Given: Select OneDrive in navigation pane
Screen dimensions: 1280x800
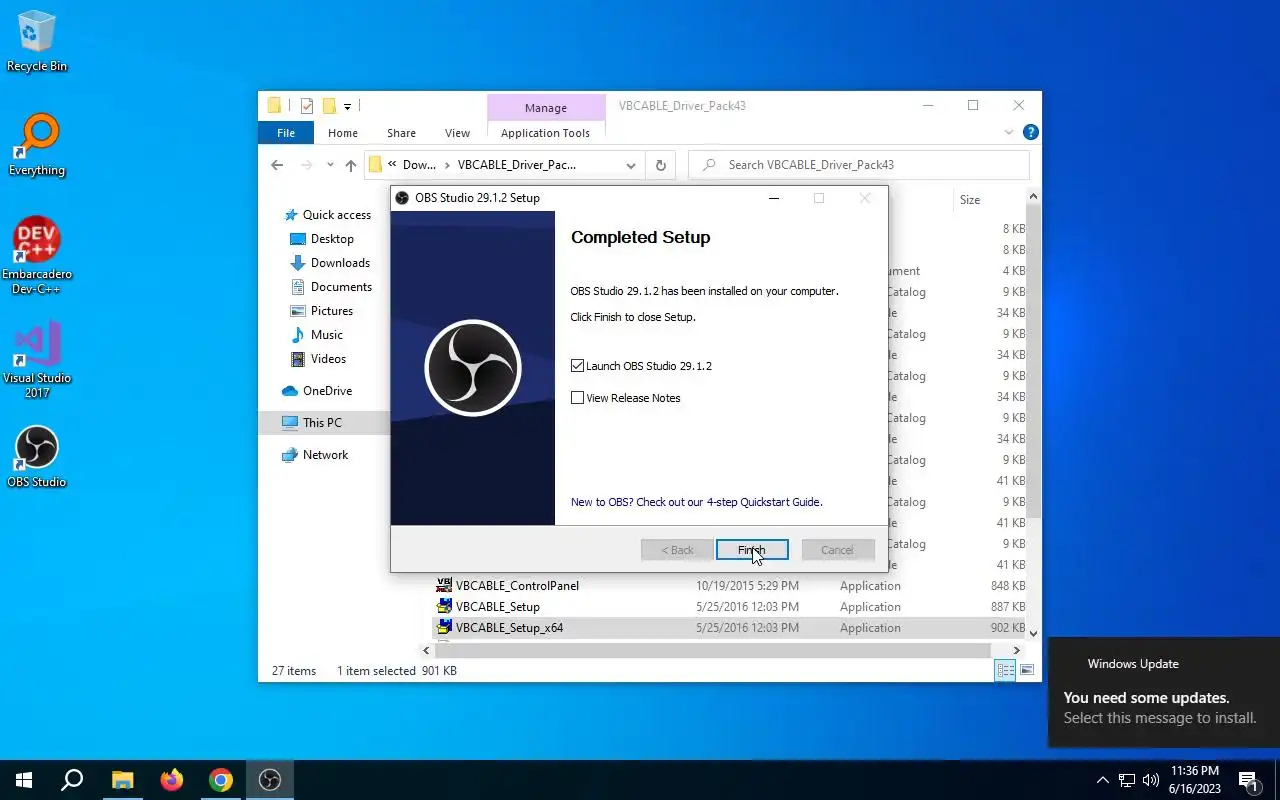Looking at the screenshot, I should [327, 391].
